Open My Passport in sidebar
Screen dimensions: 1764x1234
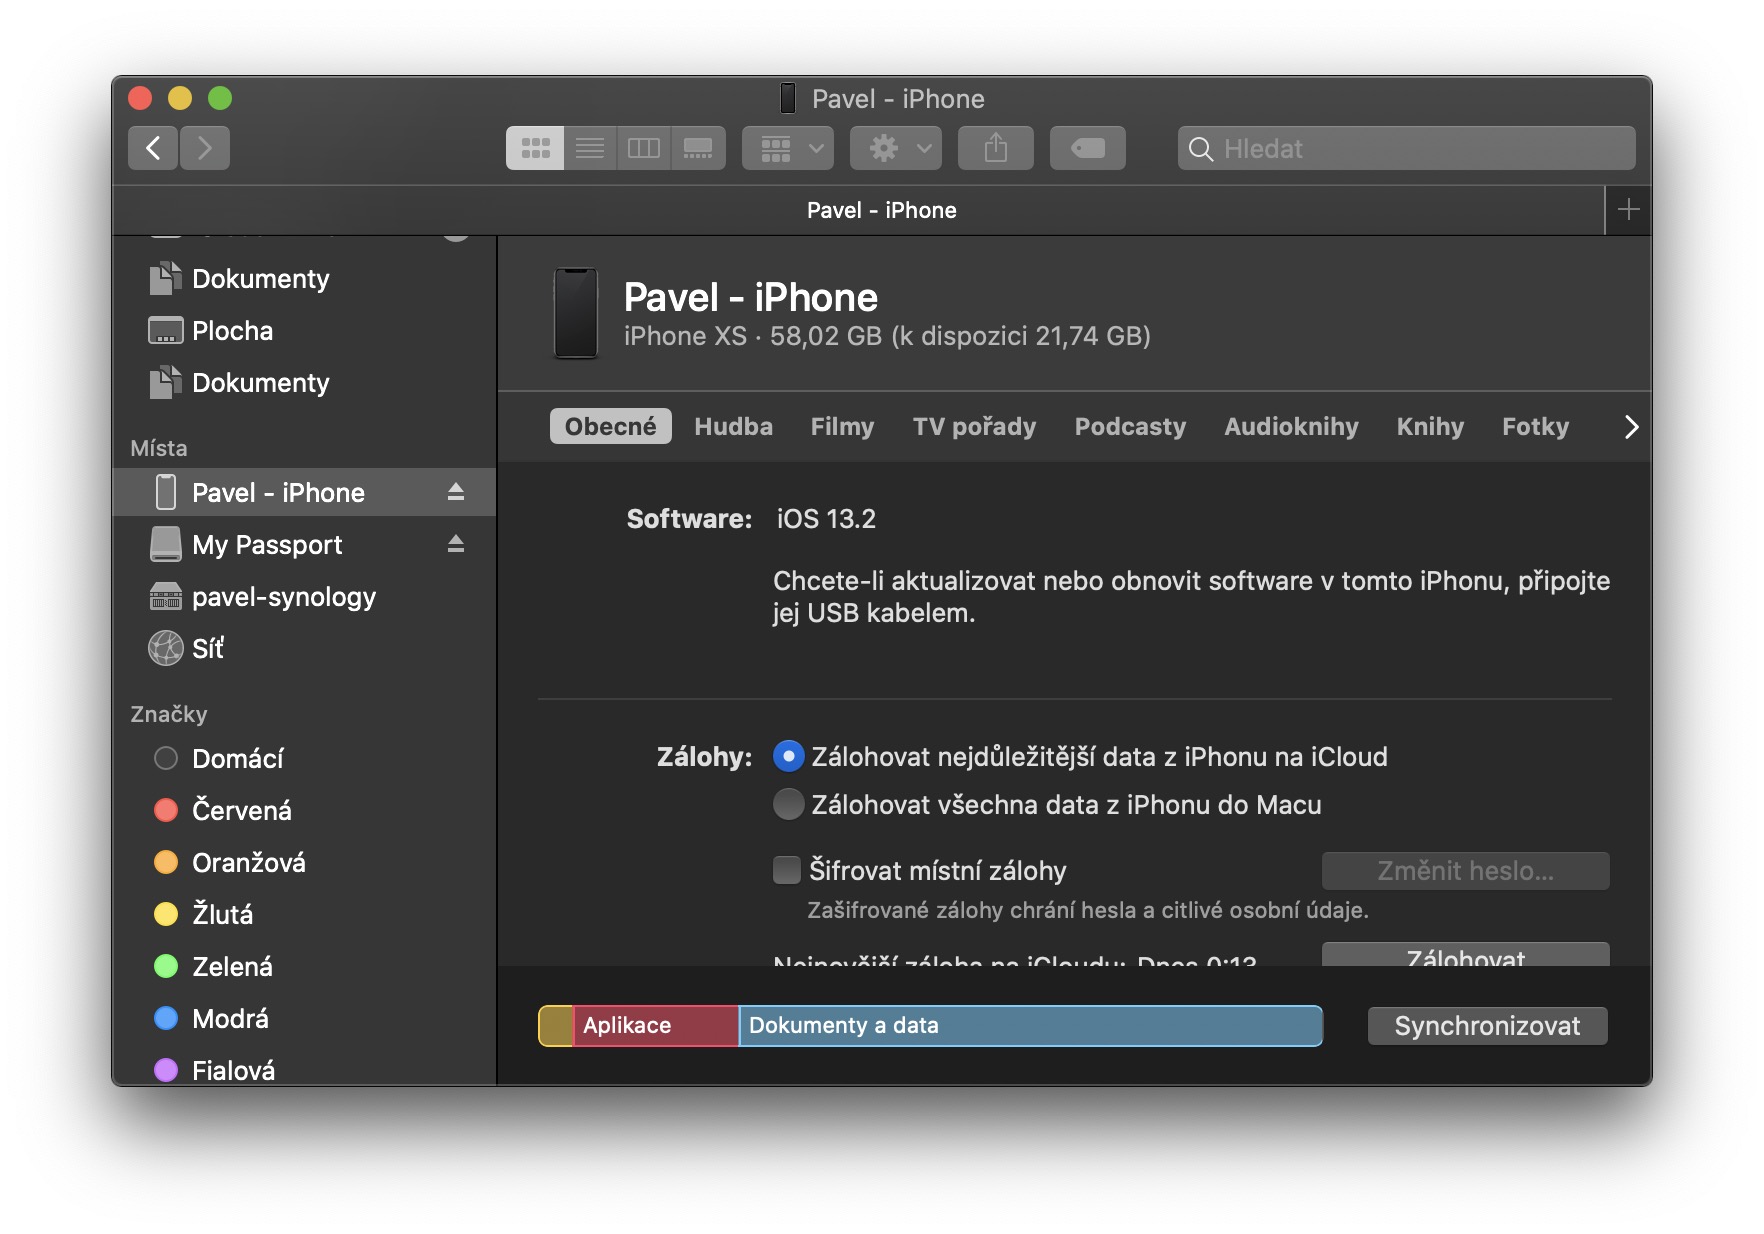(304, 544)
